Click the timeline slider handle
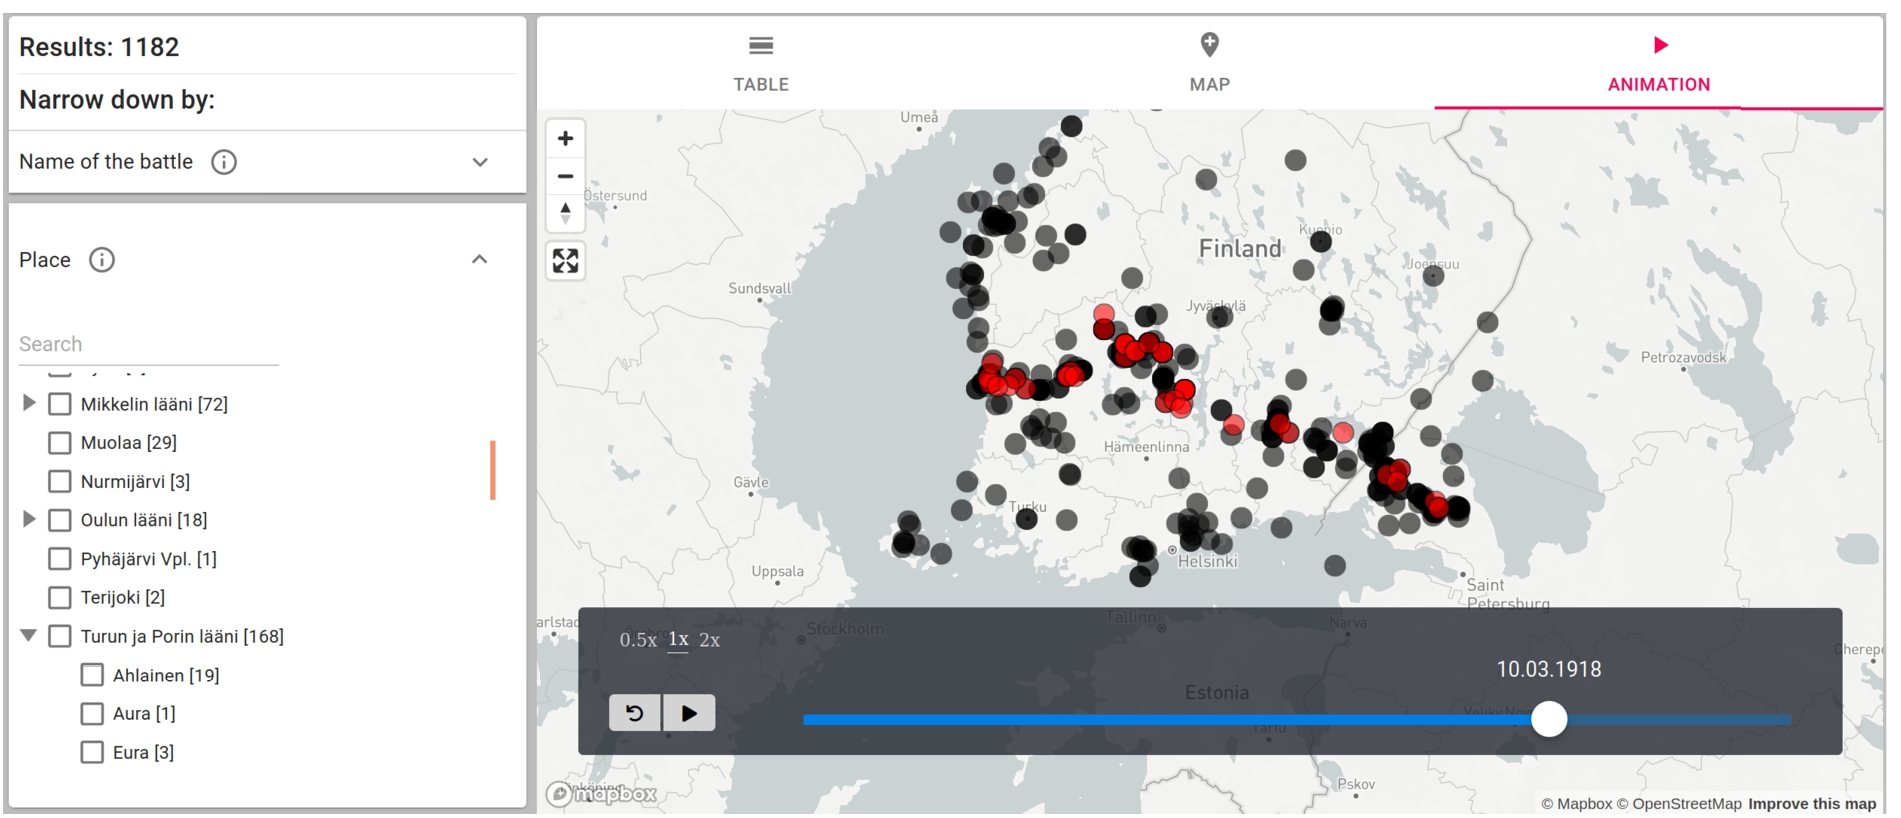The width and height of the screenshot is (1901, 818). click(x=1549, y=719)
